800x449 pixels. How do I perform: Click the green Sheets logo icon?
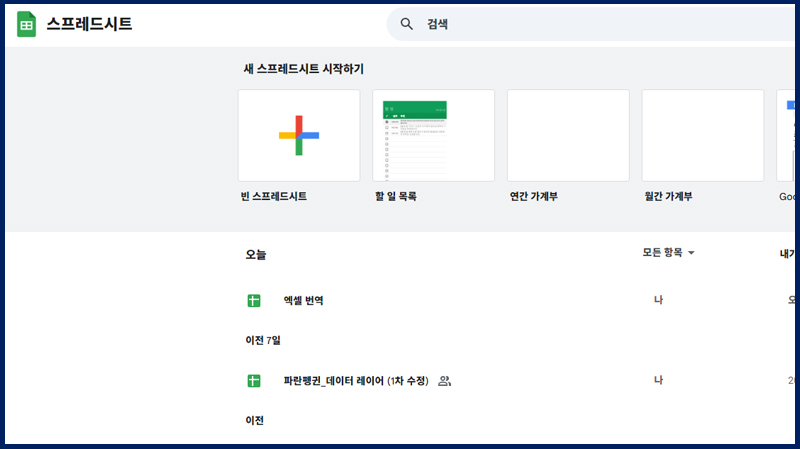point(27,24)
